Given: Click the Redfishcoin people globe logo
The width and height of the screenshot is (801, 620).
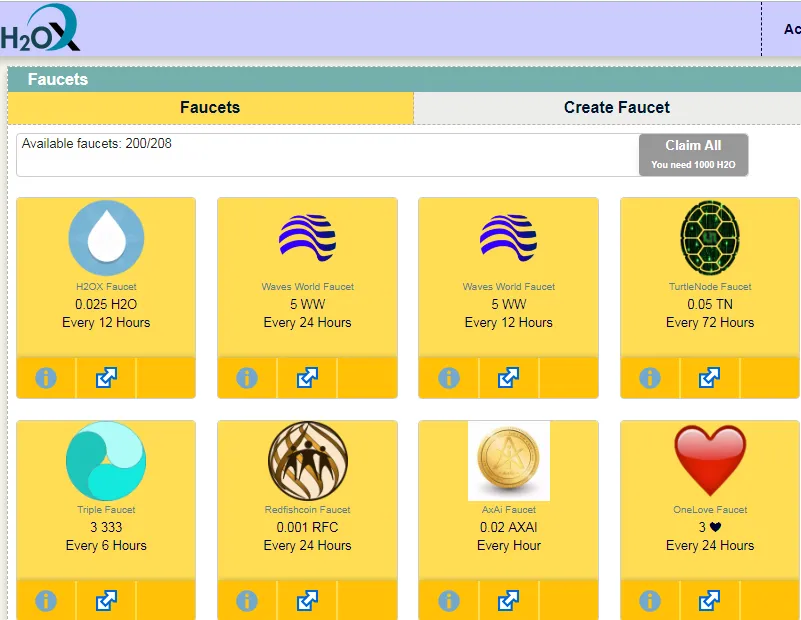Looking at the screenshot, I should pyautogui.click(x=308, y=461).
